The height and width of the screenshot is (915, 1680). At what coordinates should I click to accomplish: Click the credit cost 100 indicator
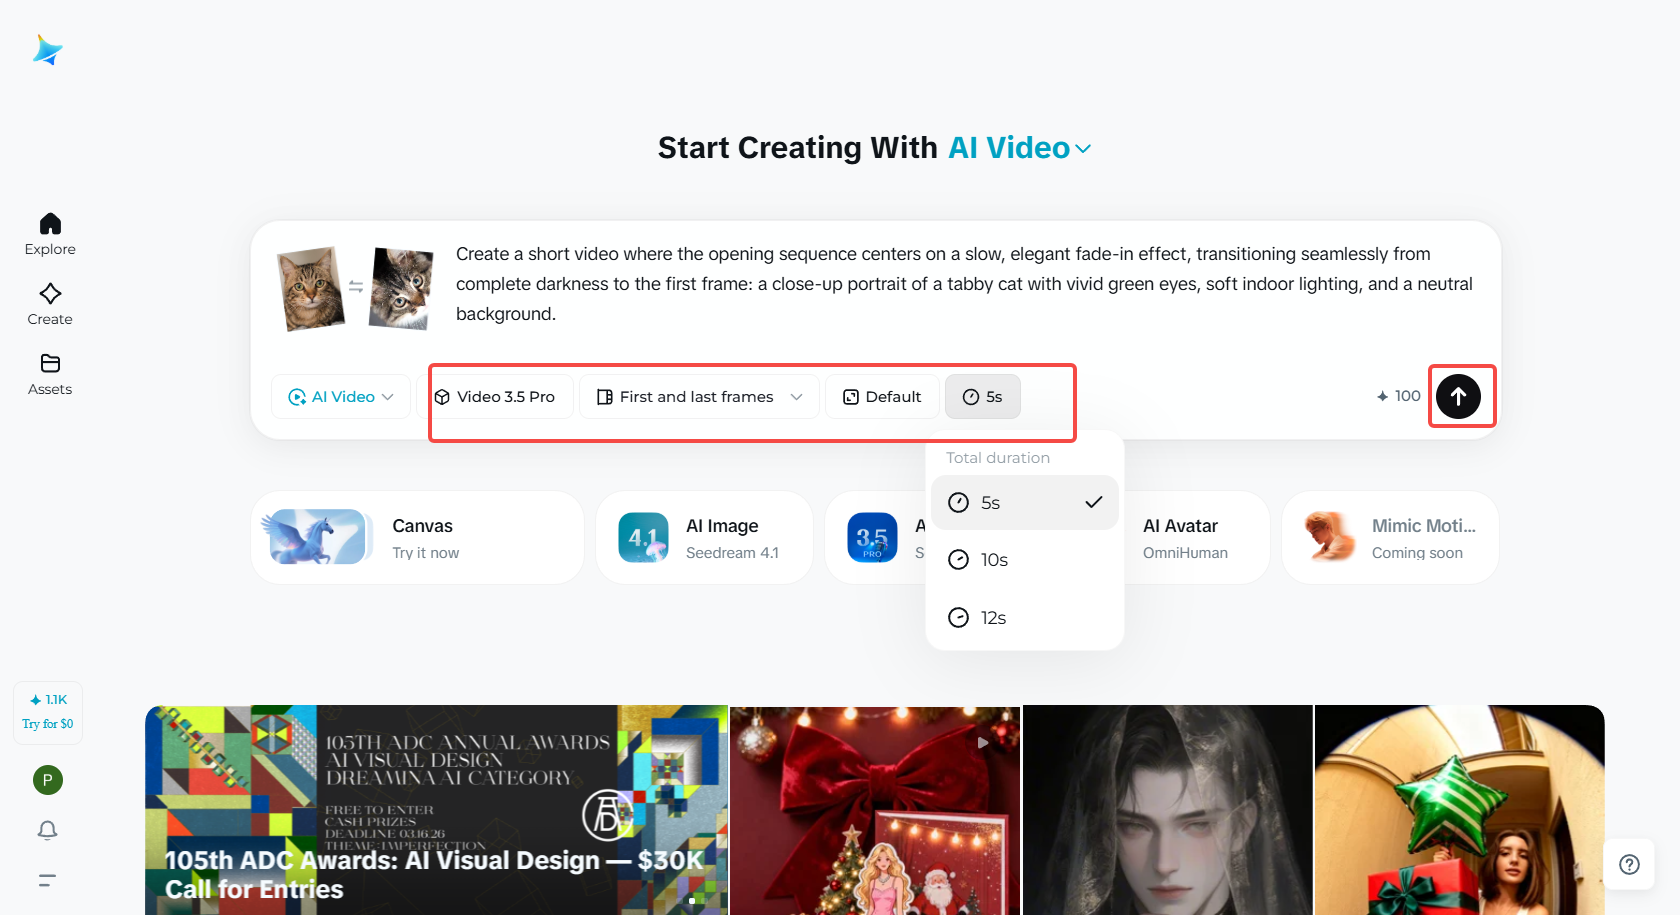click(1398, 396)
